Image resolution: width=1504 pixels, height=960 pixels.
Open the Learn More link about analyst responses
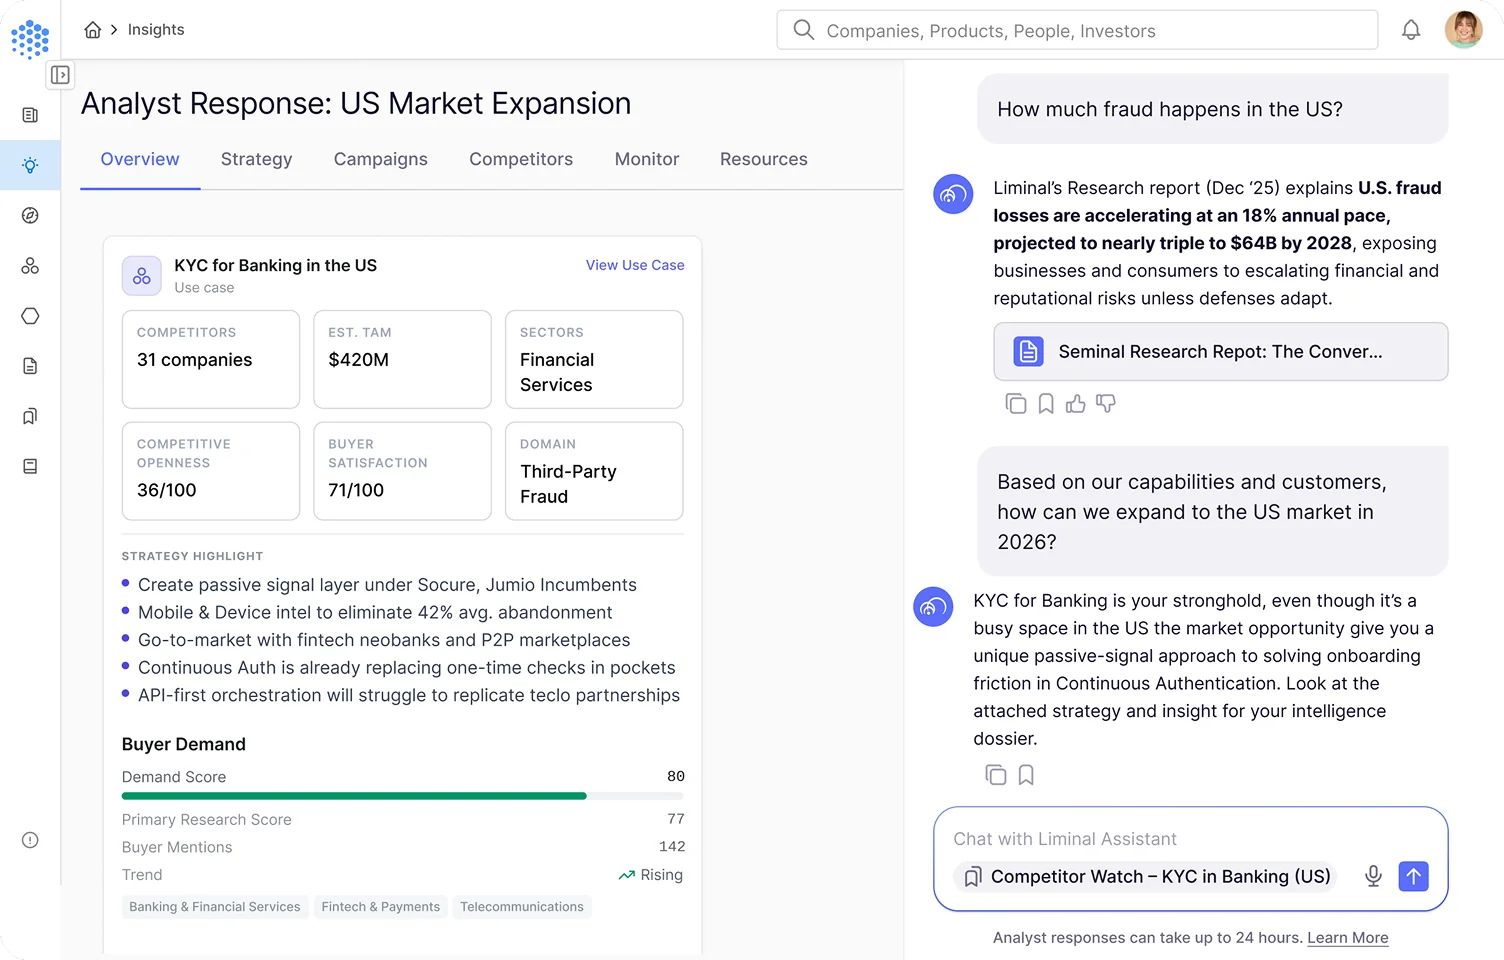1347,937
